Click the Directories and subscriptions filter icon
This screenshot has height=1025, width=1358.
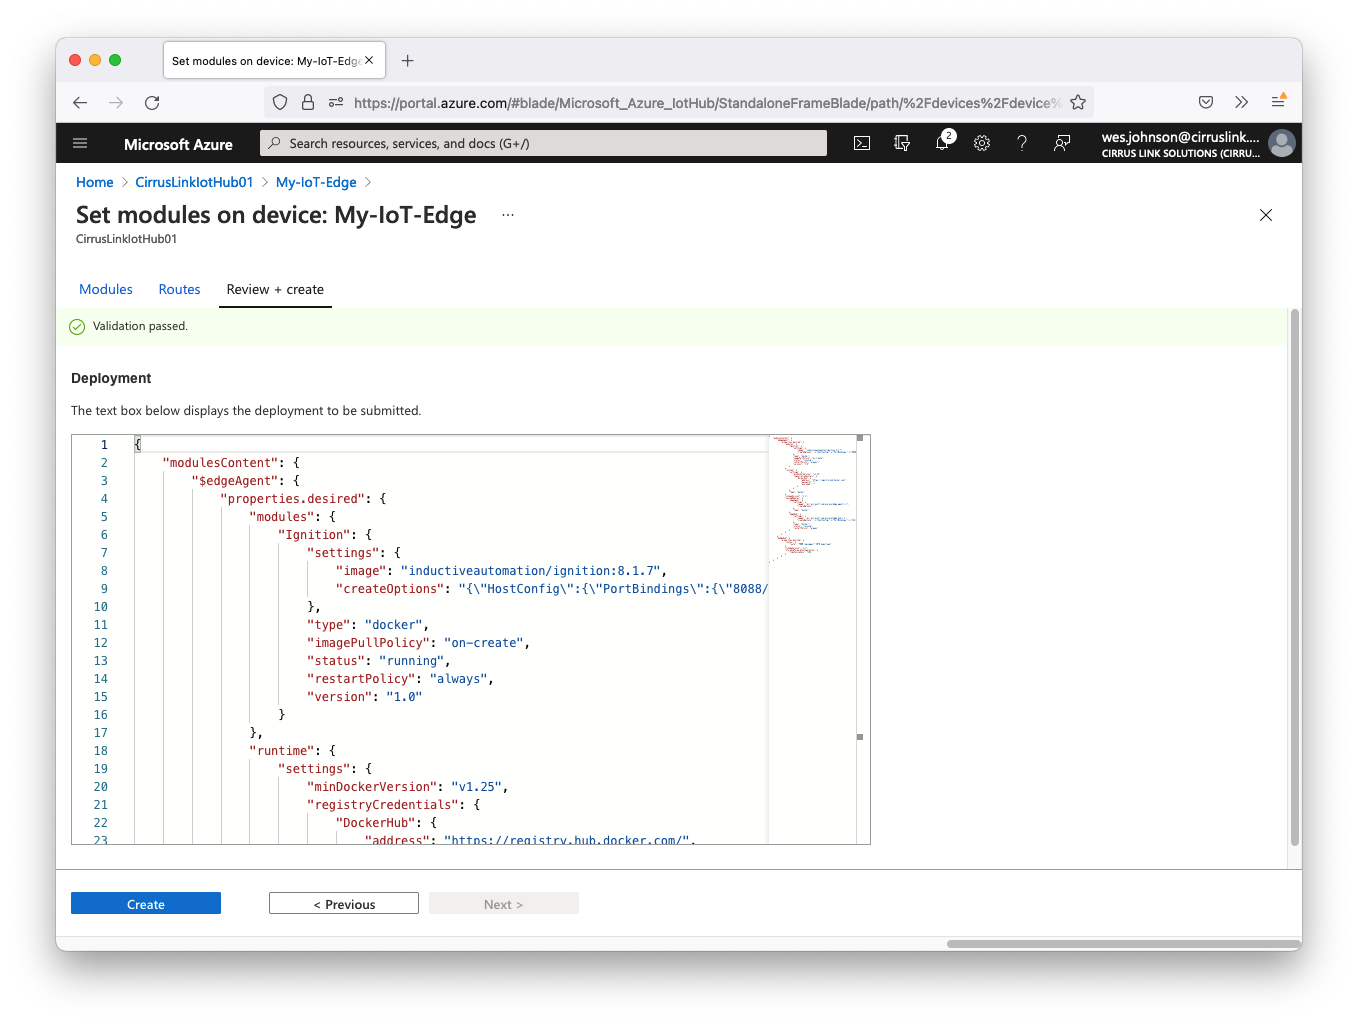(902, 143)
